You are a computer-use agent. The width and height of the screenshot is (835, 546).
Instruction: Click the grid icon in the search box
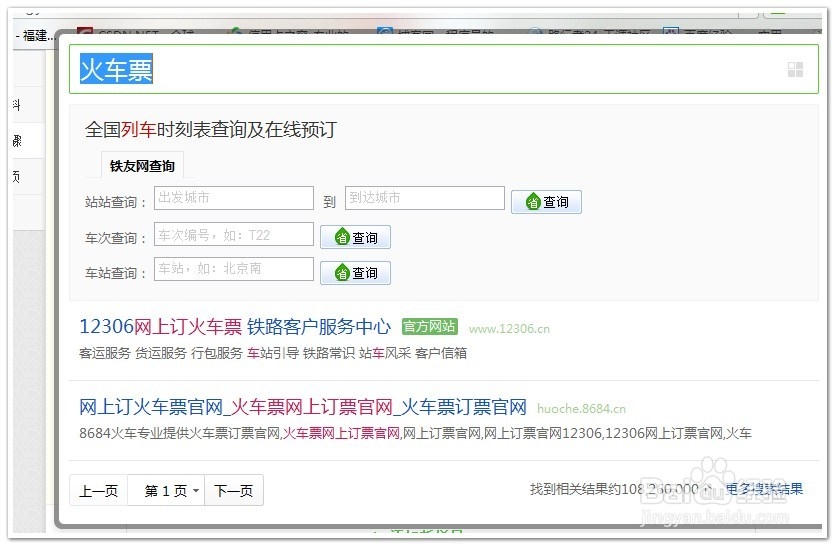coord(795,69)
